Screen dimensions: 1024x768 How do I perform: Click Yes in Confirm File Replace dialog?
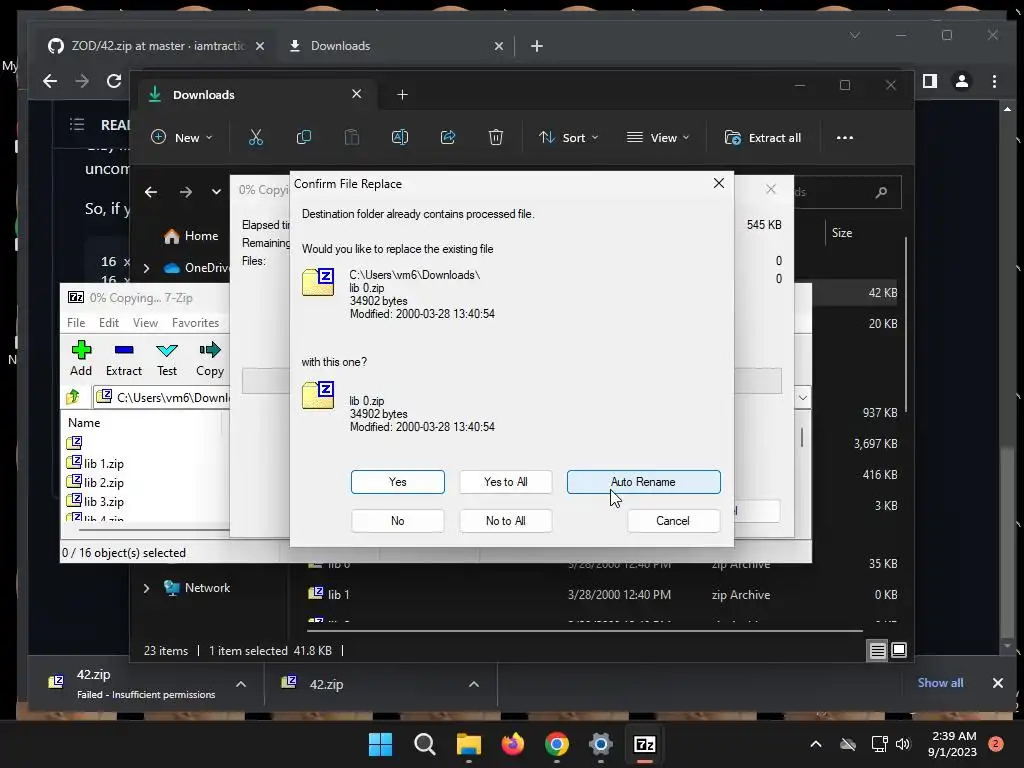click(397, 482)
